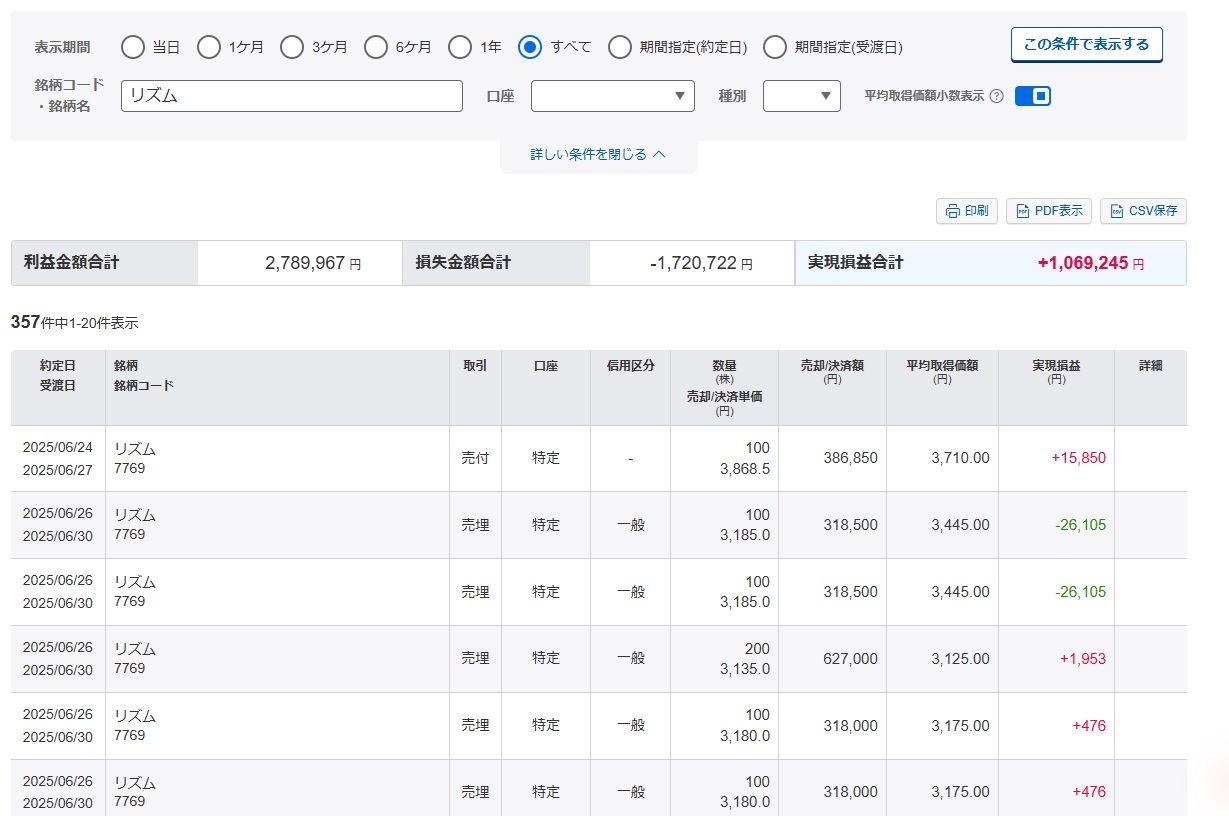
Task: Click the 銘柄コード input field containing リズム
Action: tap(291, 96)
